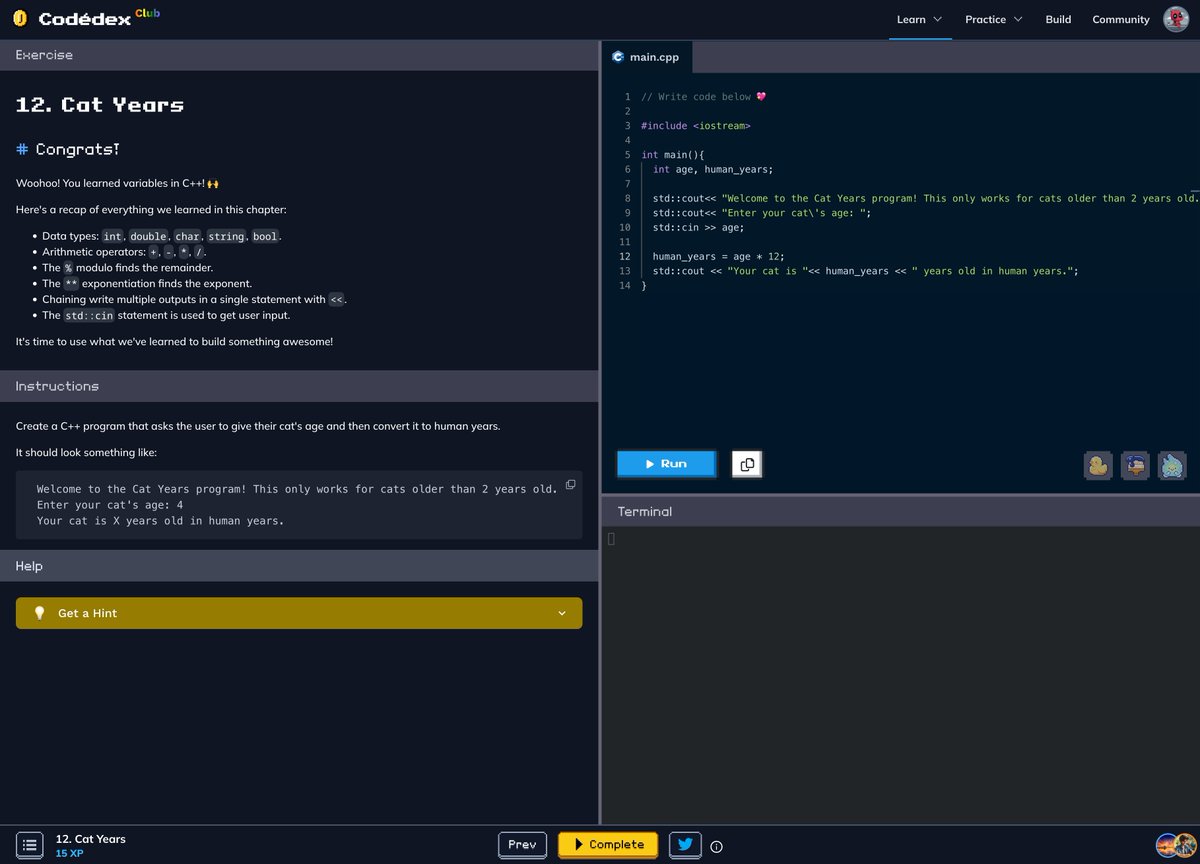Screen dimensions: 1200x864
Task: Click the "bool" data type tag
Action: click(265, 236)
